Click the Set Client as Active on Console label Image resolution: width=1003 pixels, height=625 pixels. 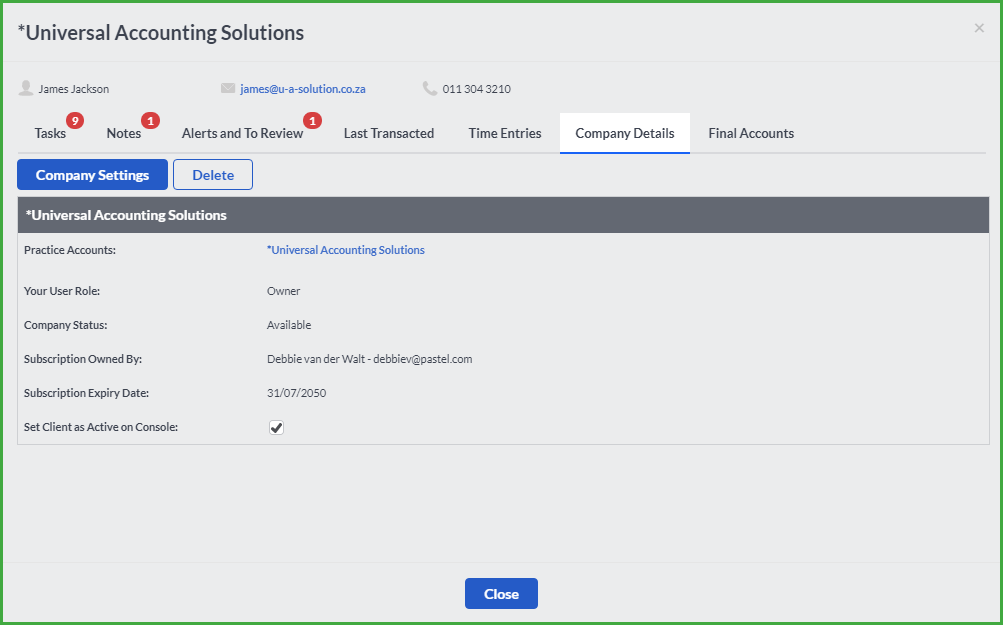pos(100,427)
